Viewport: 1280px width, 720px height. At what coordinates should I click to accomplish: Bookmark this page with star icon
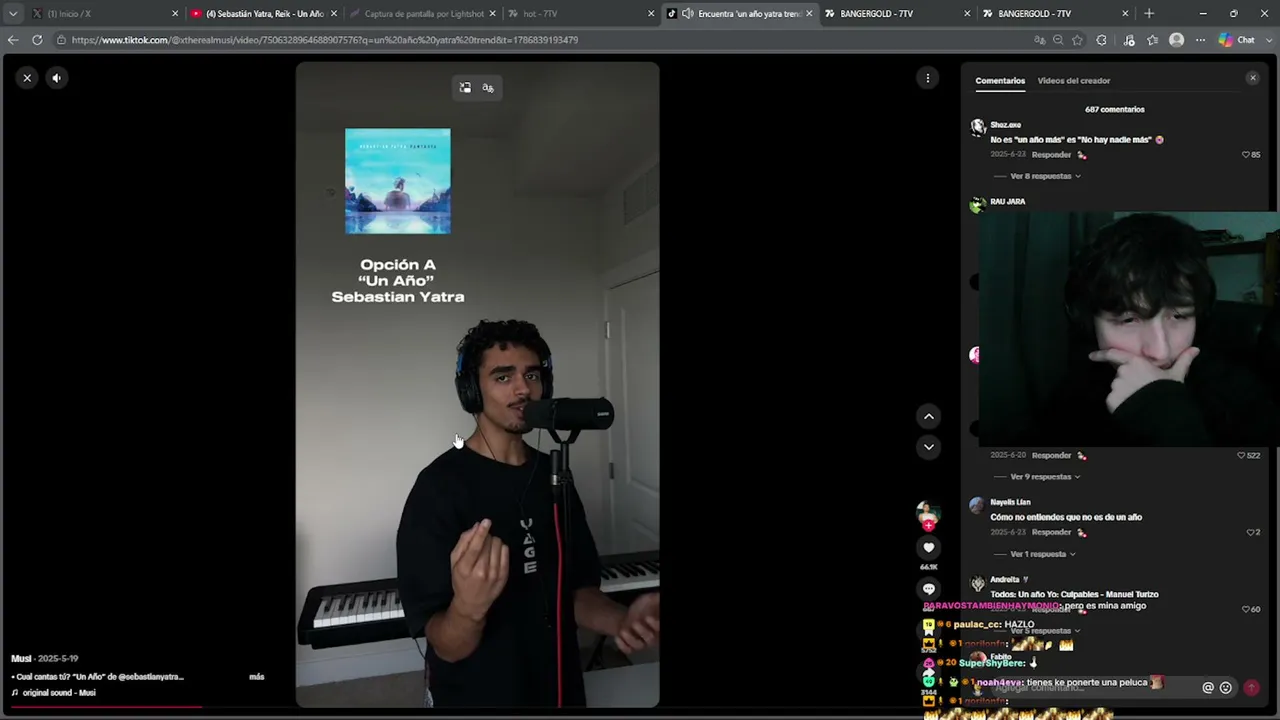(x=1077, y=40)
